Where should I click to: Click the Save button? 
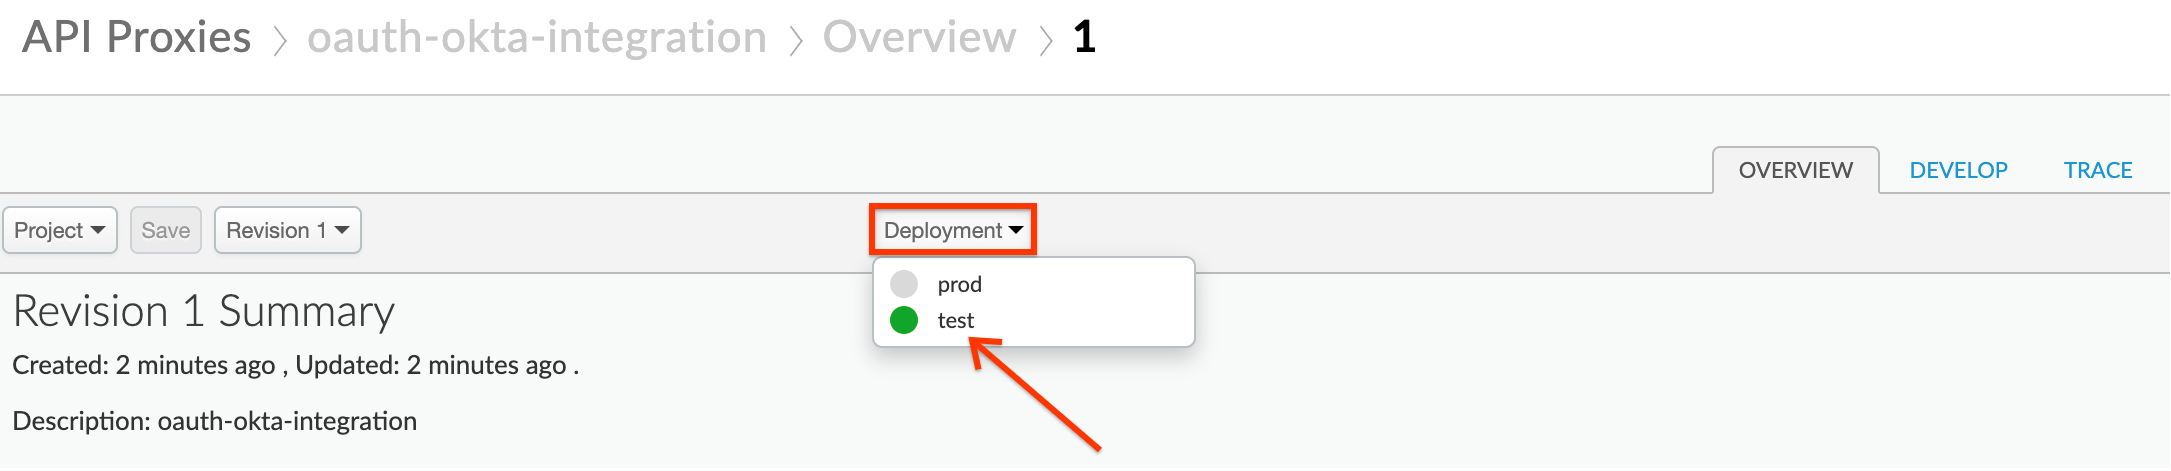pos(166,230)
